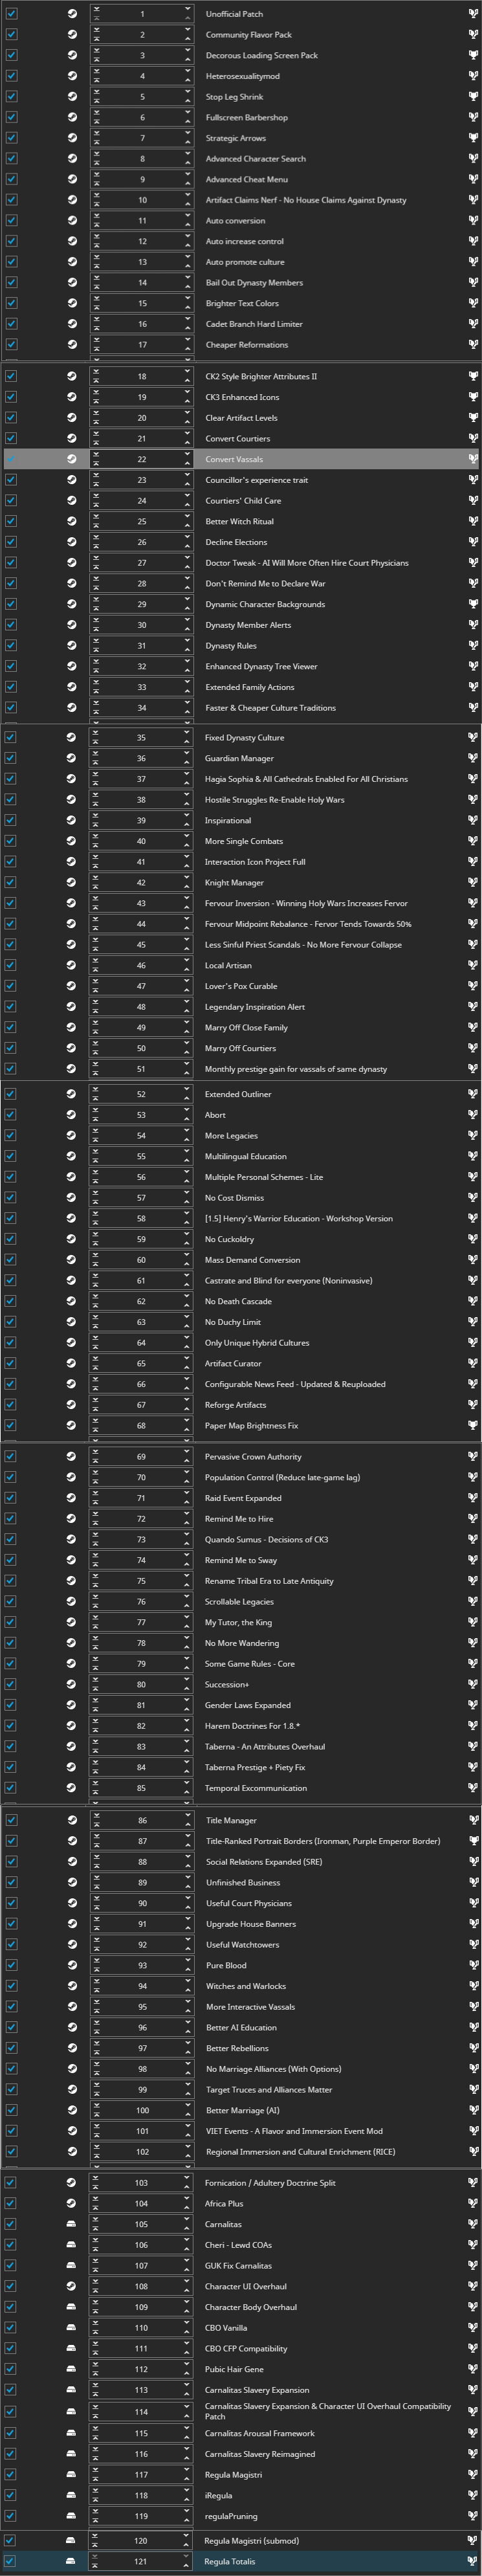482x2576 pixels.
Task: Click the Steam icon for Cheaper Reformations
Action: point(72,344)
